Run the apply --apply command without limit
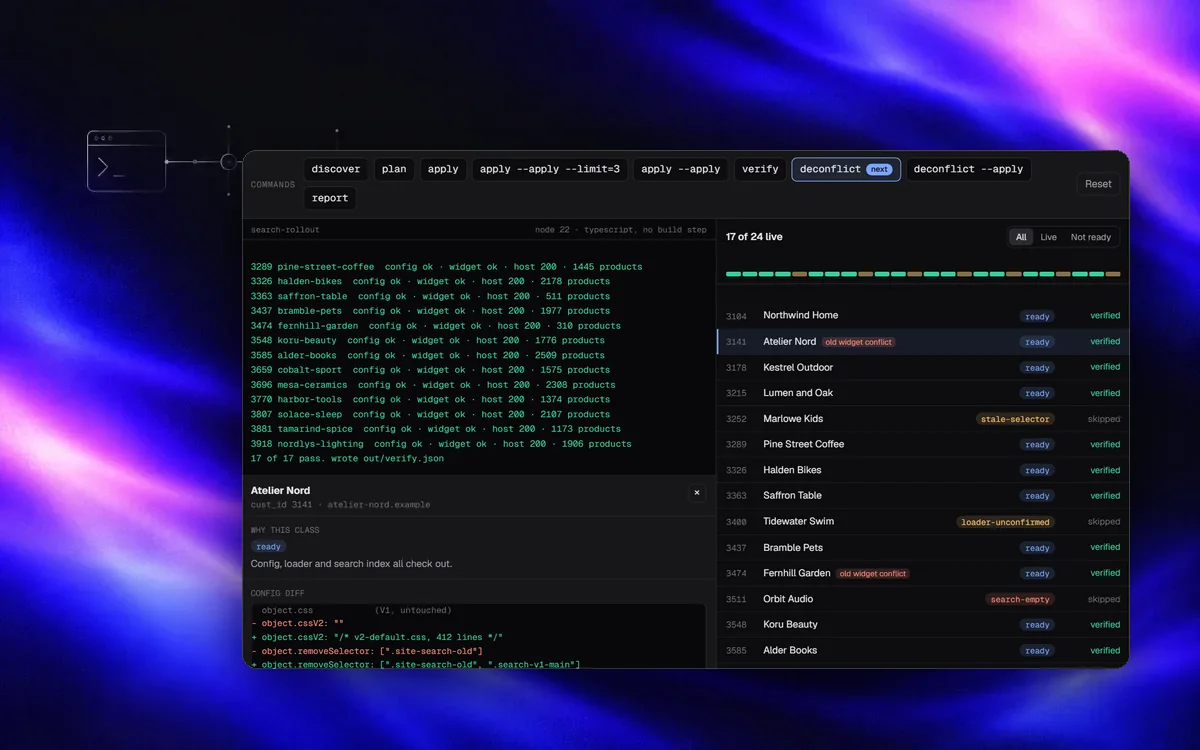This screenshot has height=750, width=1200. point(681,169)
